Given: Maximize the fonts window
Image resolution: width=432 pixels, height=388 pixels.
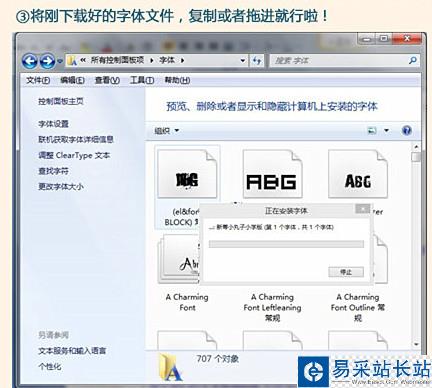Looking at the screenshot, I should pyautogui.click(x=384, y=39).
